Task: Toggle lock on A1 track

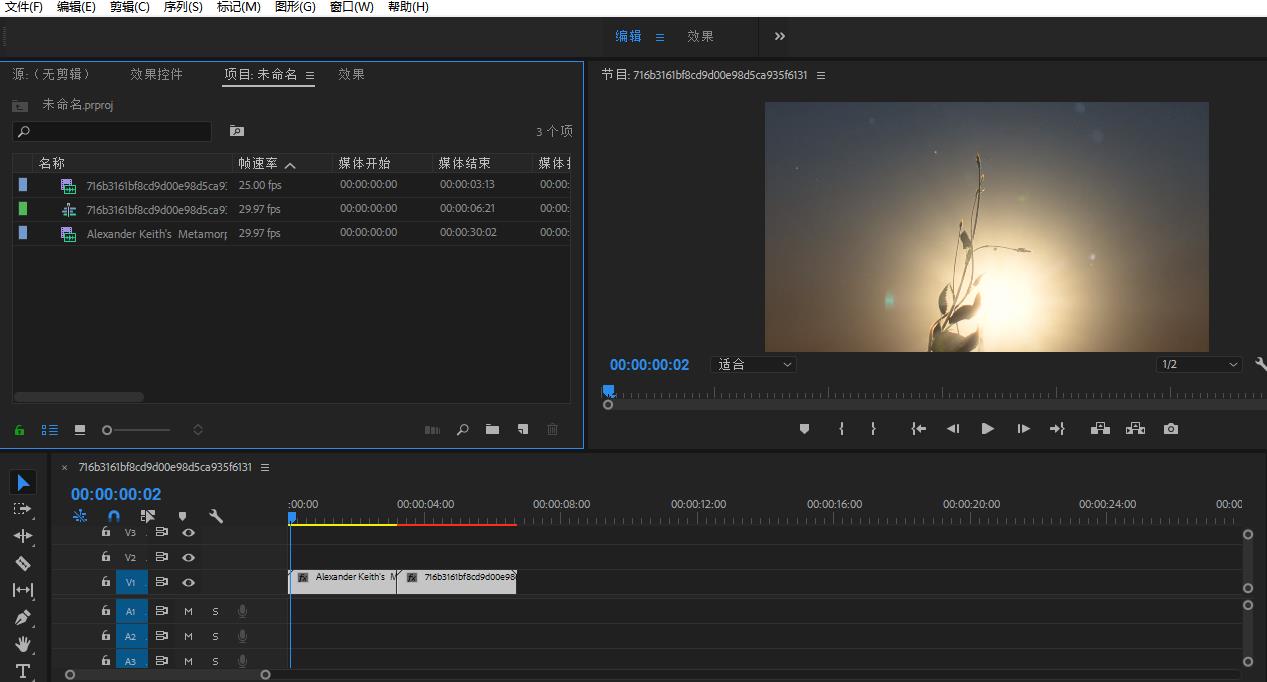Action: 106,610
